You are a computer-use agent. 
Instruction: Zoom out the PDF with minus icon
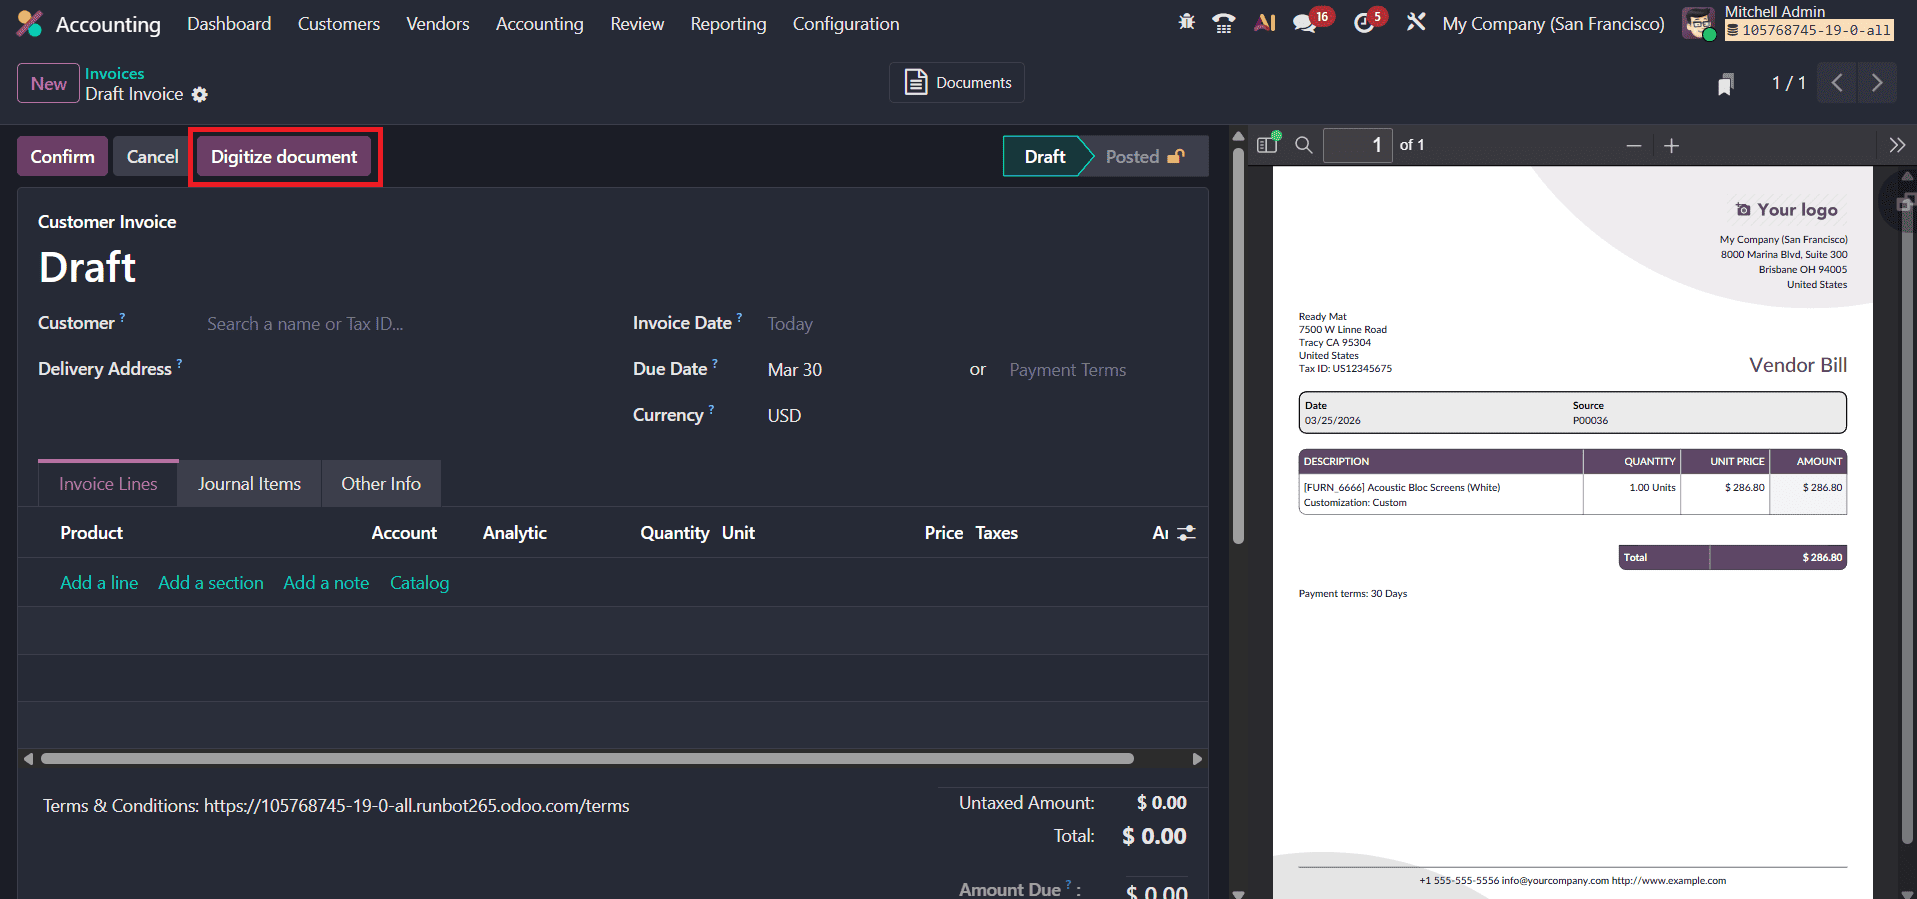click(1634, 146)
